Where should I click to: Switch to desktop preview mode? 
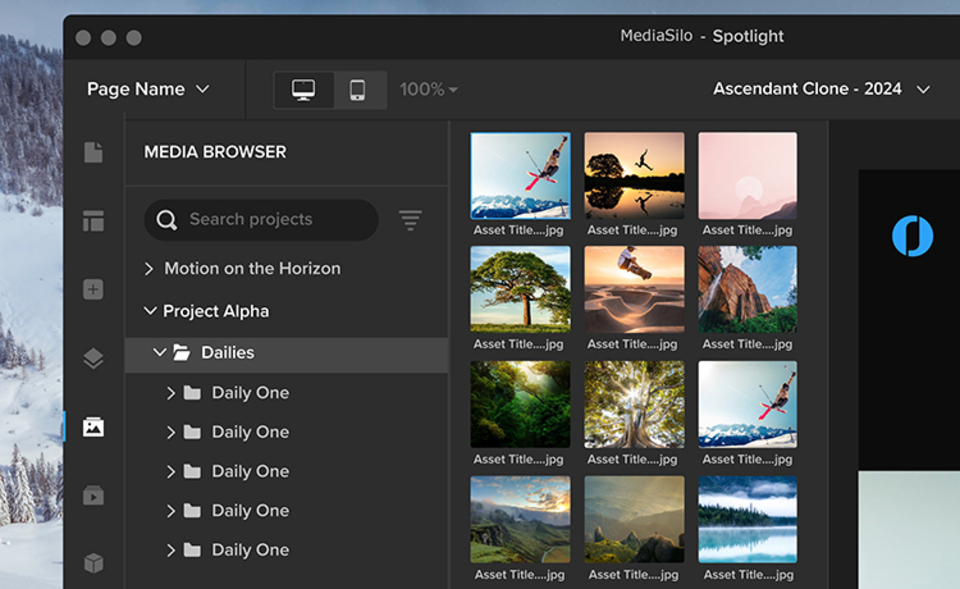pyautogui.click(x=304, y=89)
